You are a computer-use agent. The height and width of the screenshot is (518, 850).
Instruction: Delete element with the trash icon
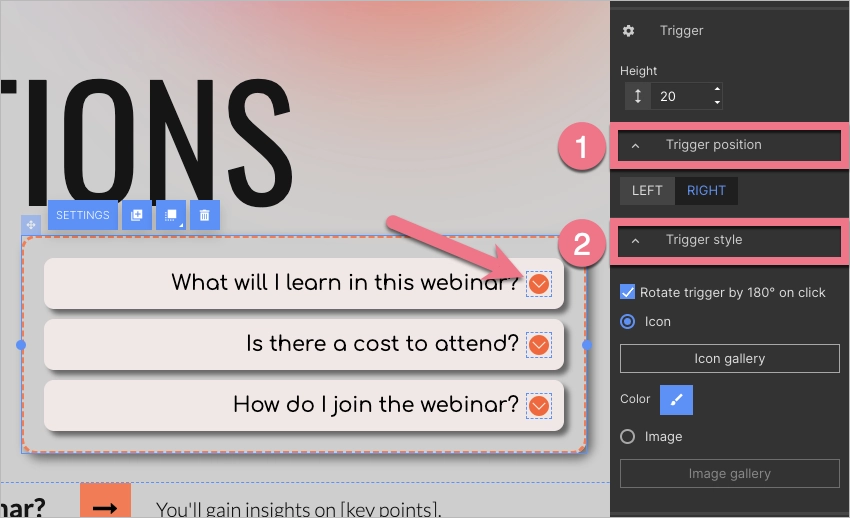pyautogui.click(x=204, y=215)
